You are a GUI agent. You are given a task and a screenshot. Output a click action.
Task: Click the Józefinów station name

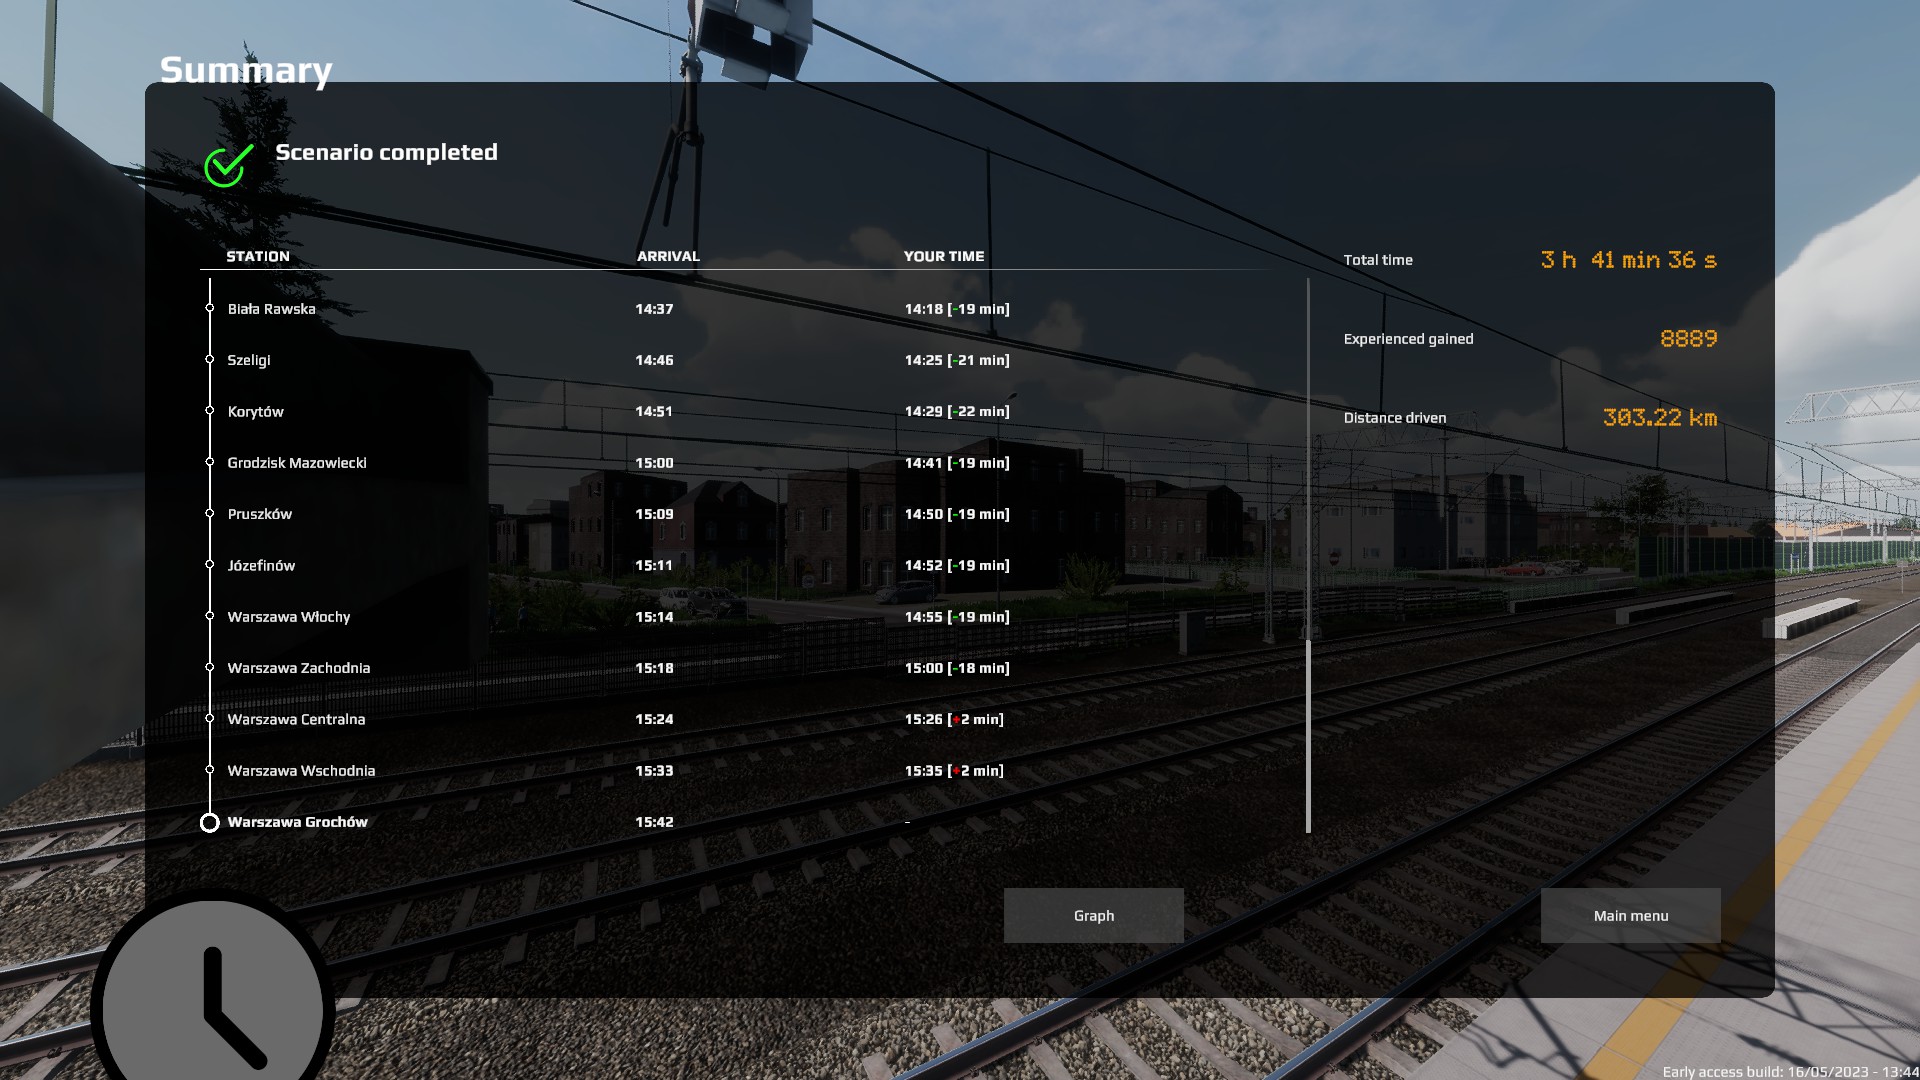click(x=261, y=566)
